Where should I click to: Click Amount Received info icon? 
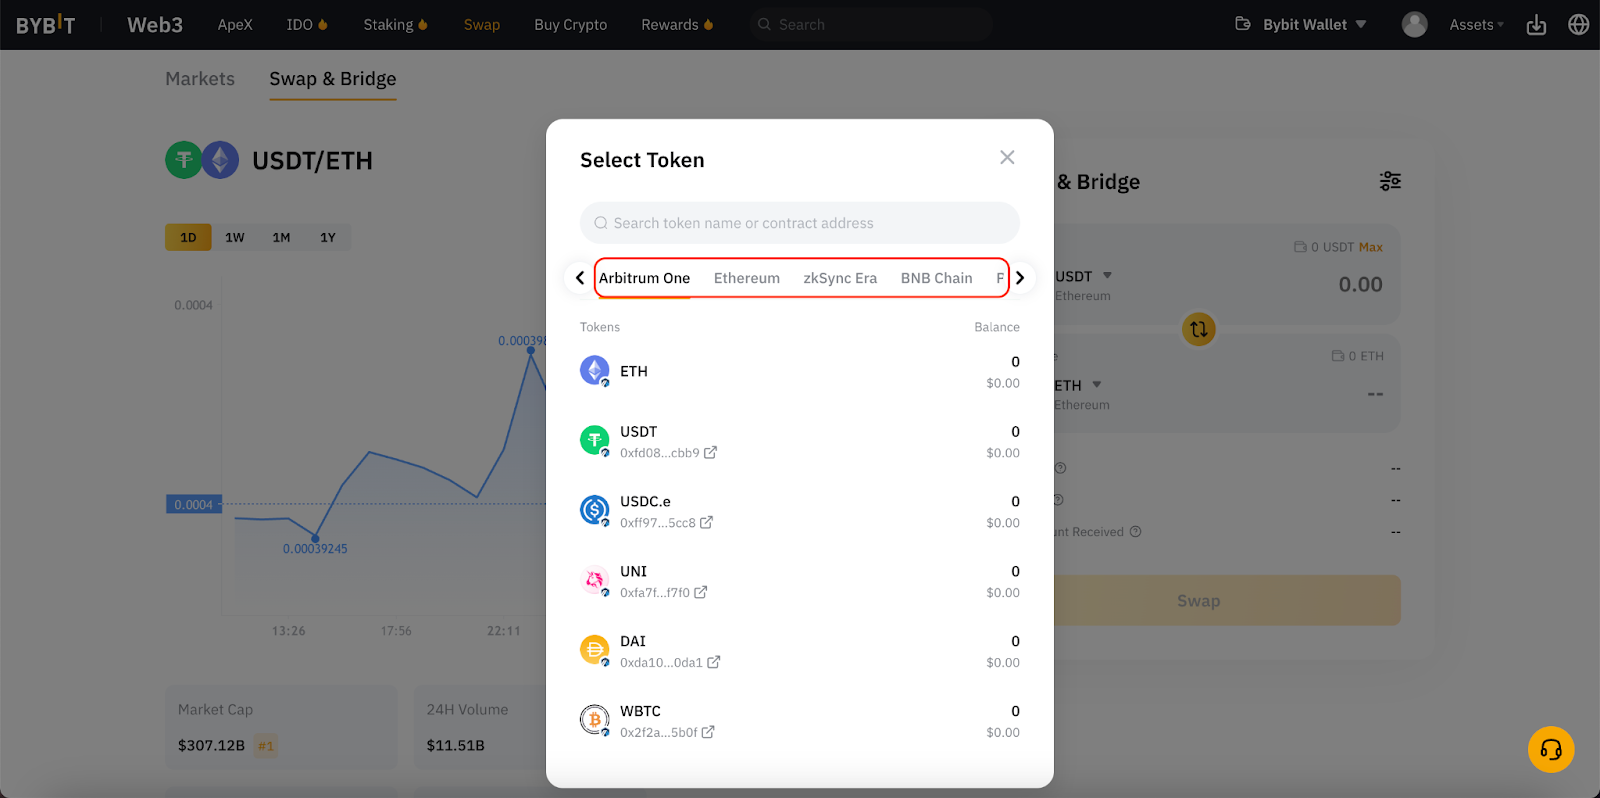click(x=1136, y=532)
